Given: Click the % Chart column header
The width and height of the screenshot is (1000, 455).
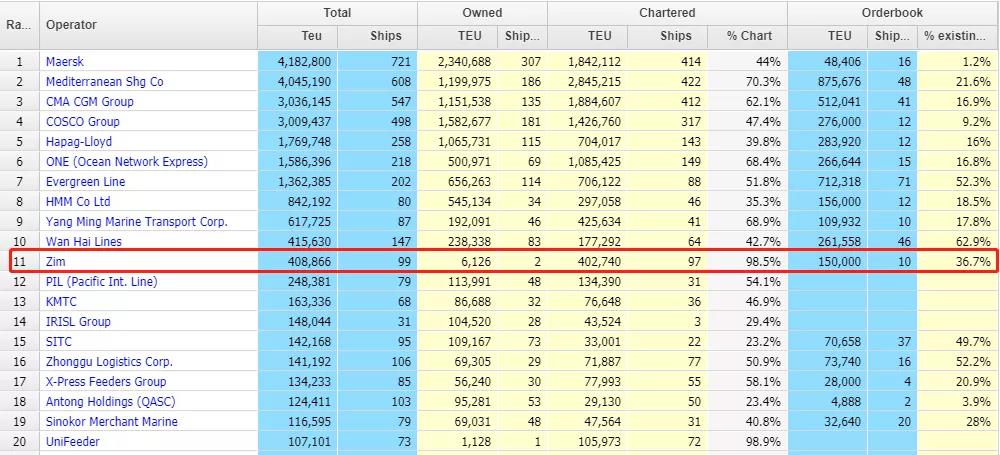Looking at the screenshot, I should pyautogui.click(x=749, y=36).
